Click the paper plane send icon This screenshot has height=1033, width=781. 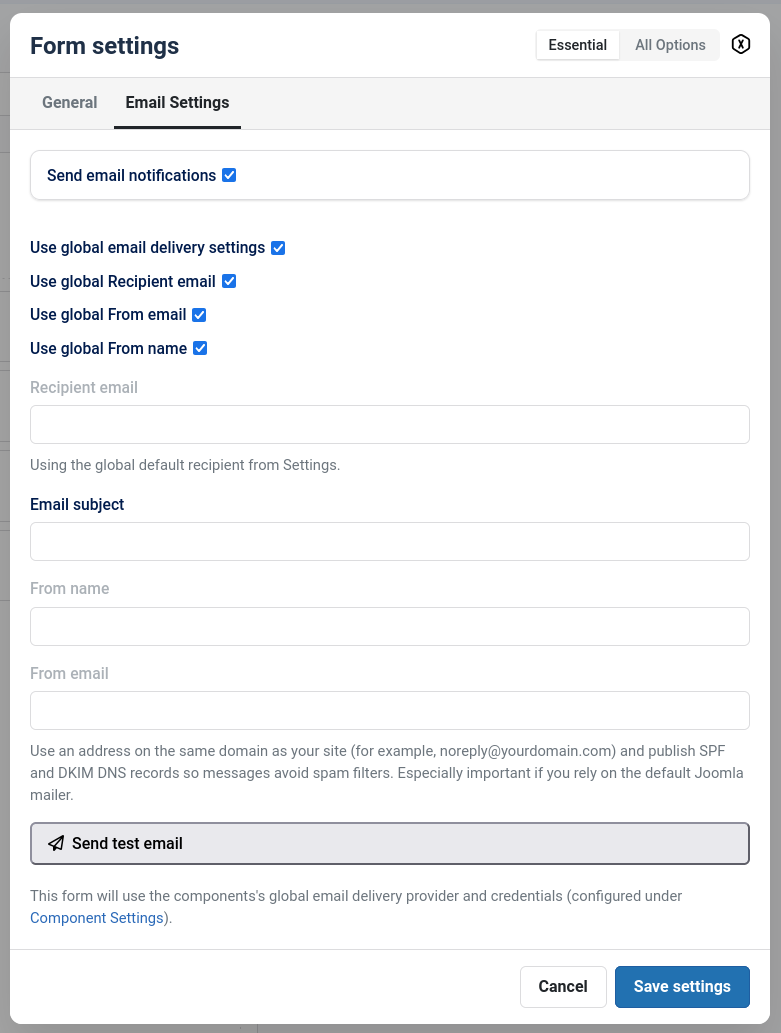[55, 843]
